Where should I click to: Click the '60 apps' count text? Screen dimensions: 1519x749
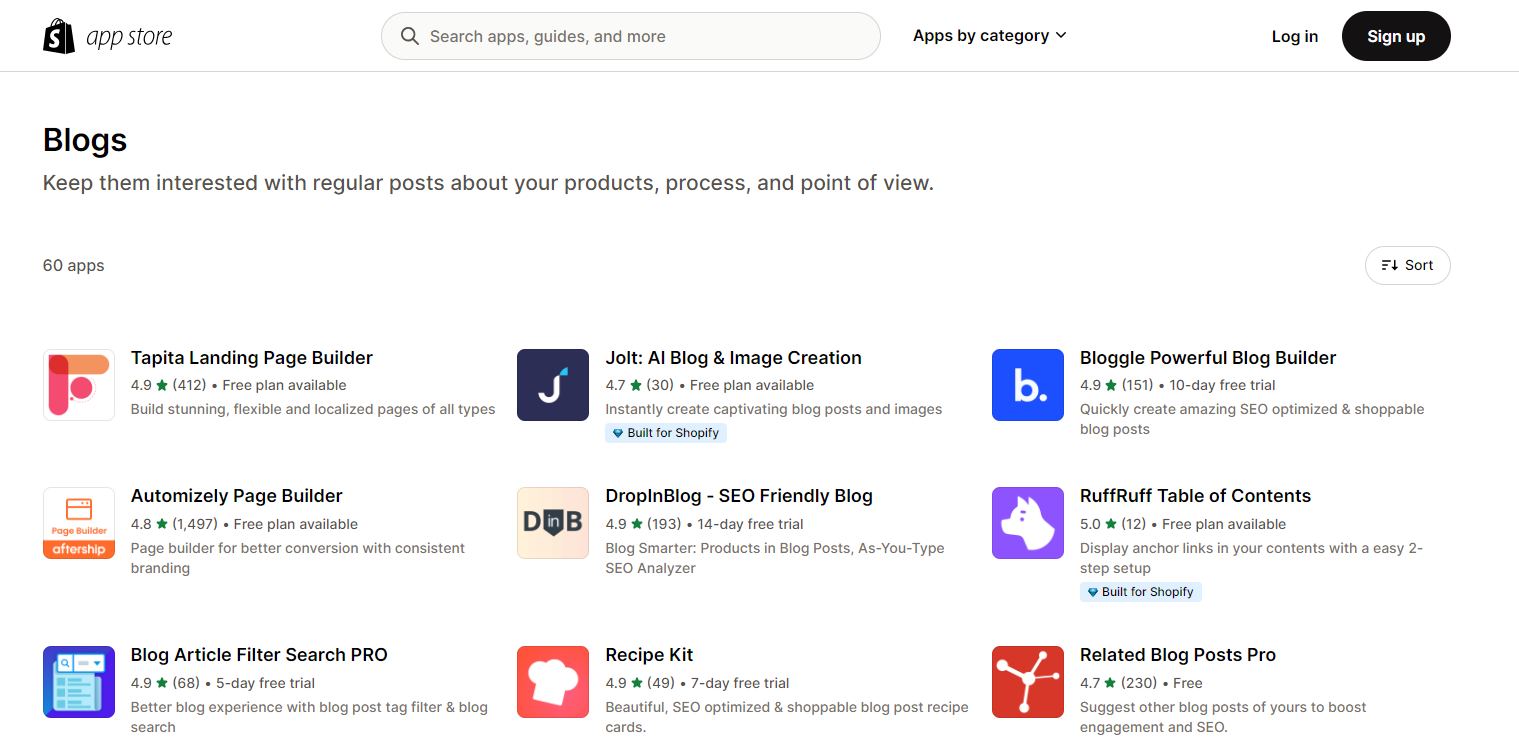tap(74, 265)
